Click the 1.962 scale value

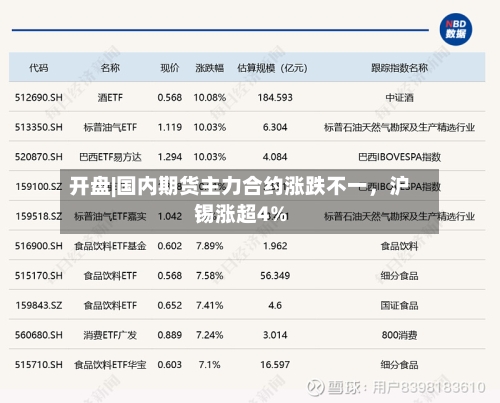[275, 246]
